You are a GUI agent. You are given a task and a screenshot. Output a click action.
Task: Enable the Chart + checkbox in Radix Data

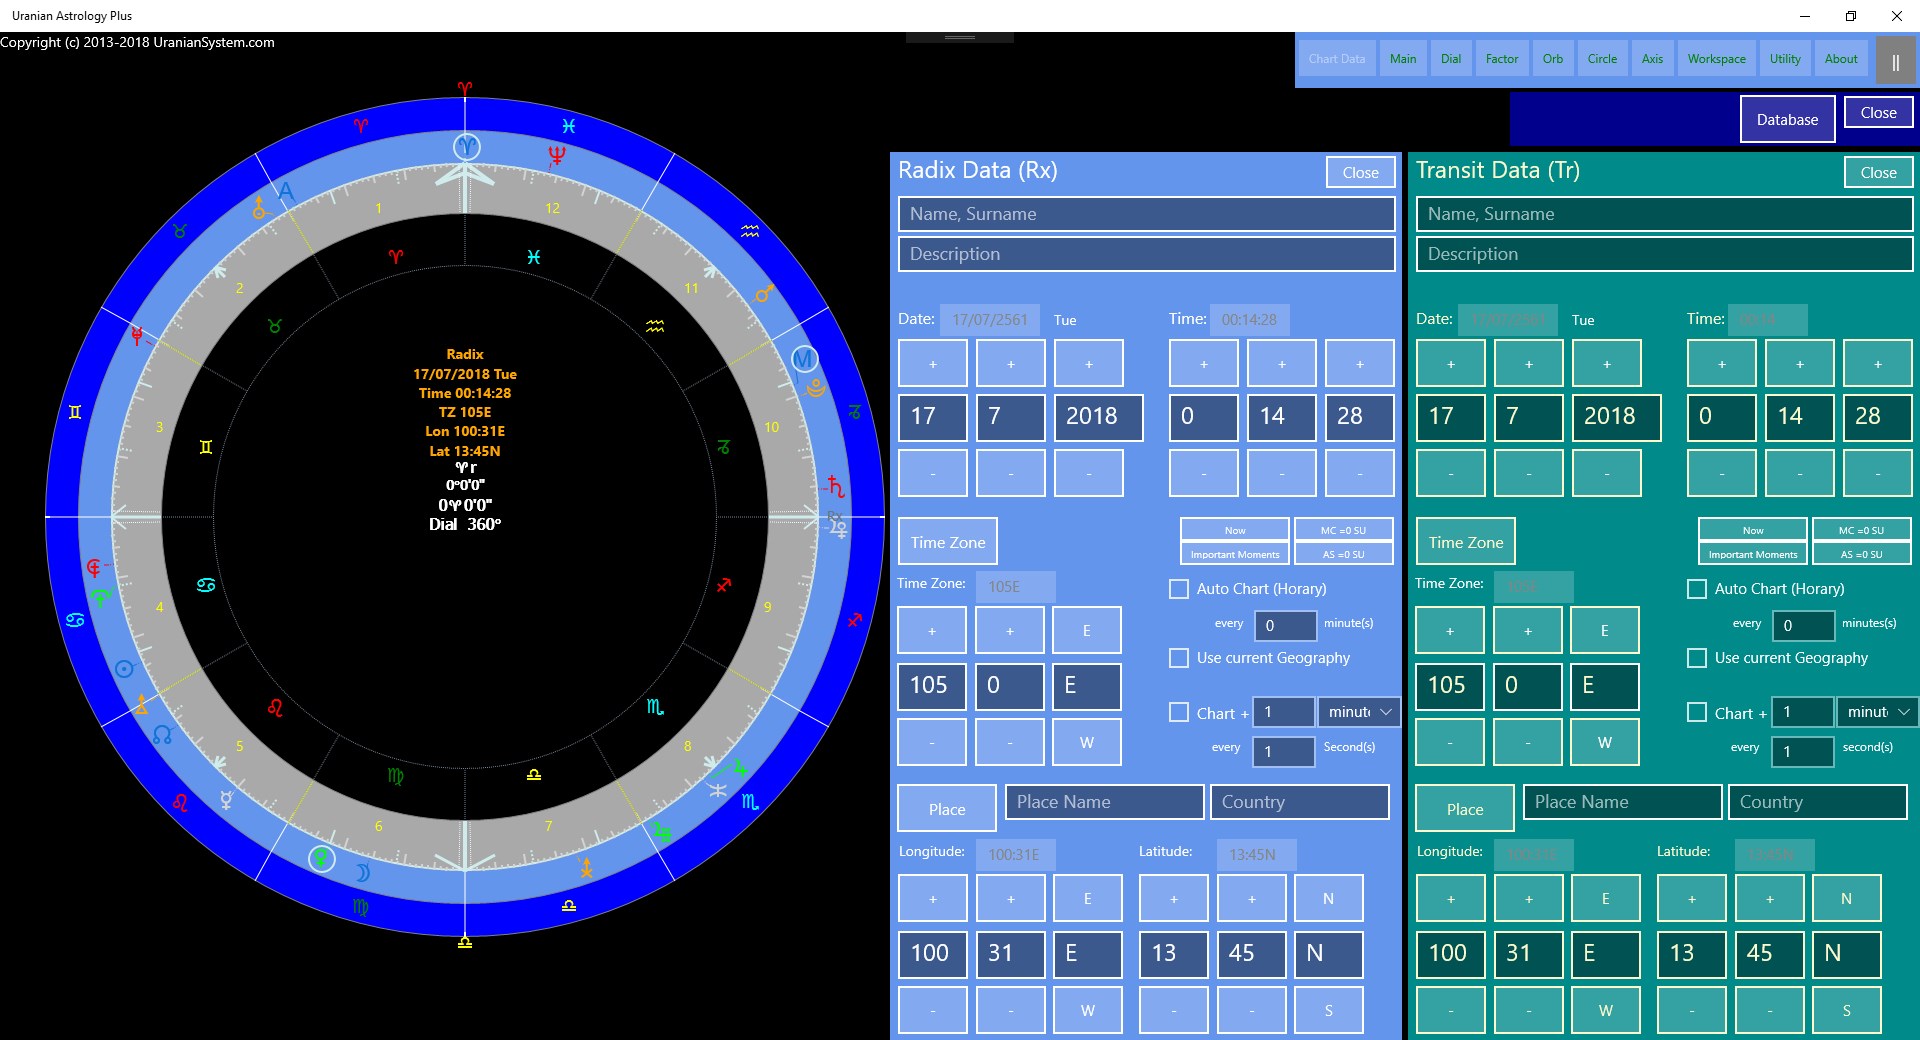1179,712
